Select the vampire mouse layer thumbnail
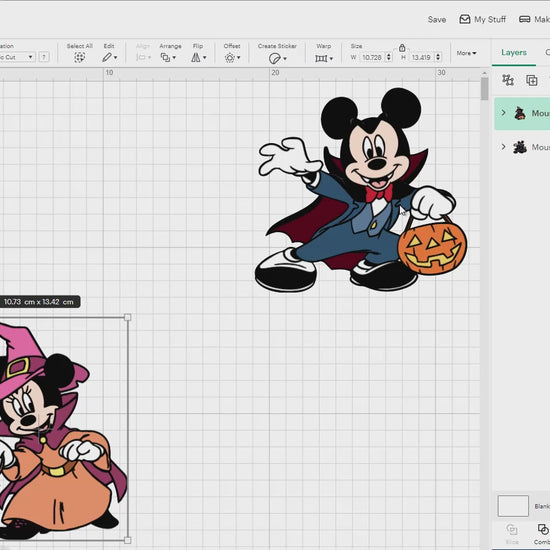 pos(520,147)
